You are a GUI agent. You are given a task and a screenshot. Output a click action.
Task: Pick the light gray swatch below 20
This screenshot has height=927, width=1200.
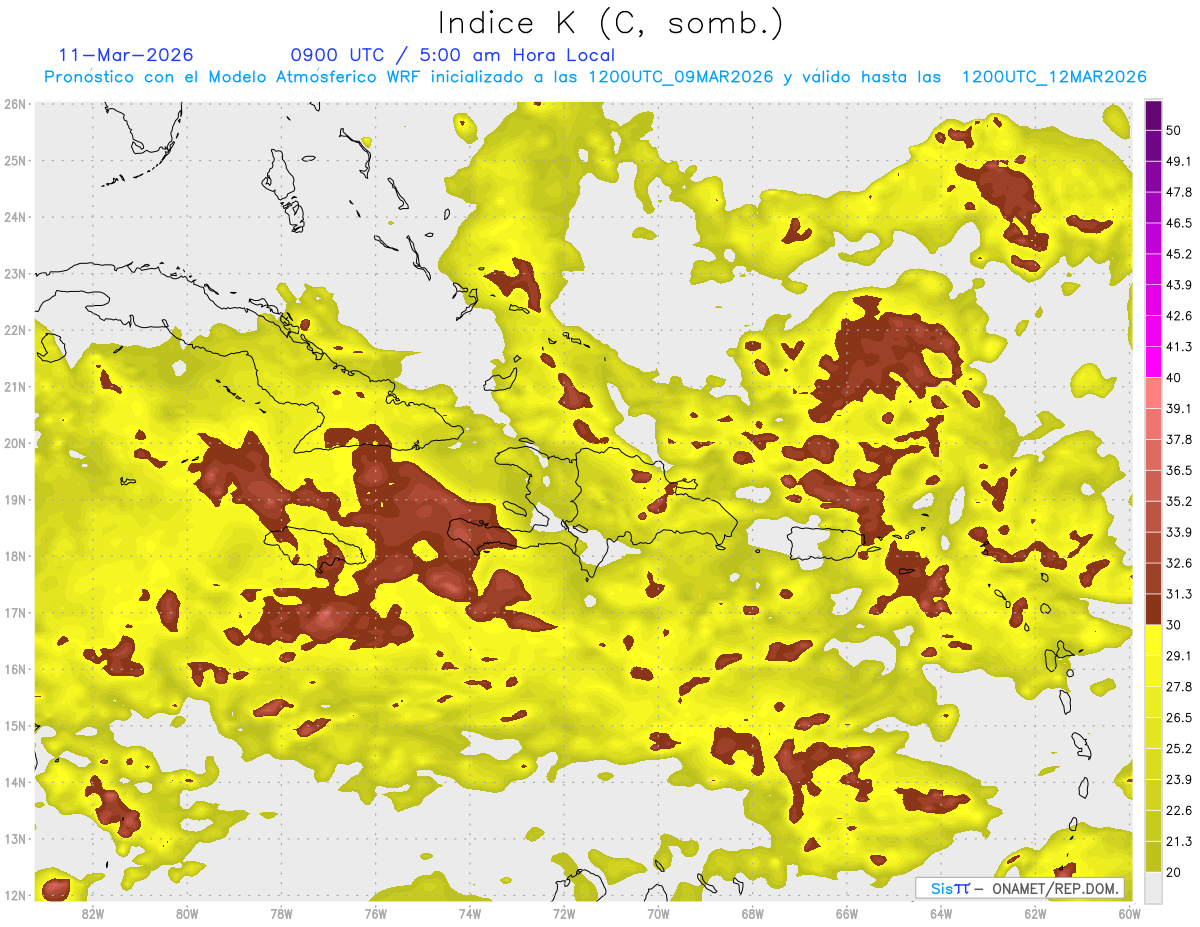1153,887
